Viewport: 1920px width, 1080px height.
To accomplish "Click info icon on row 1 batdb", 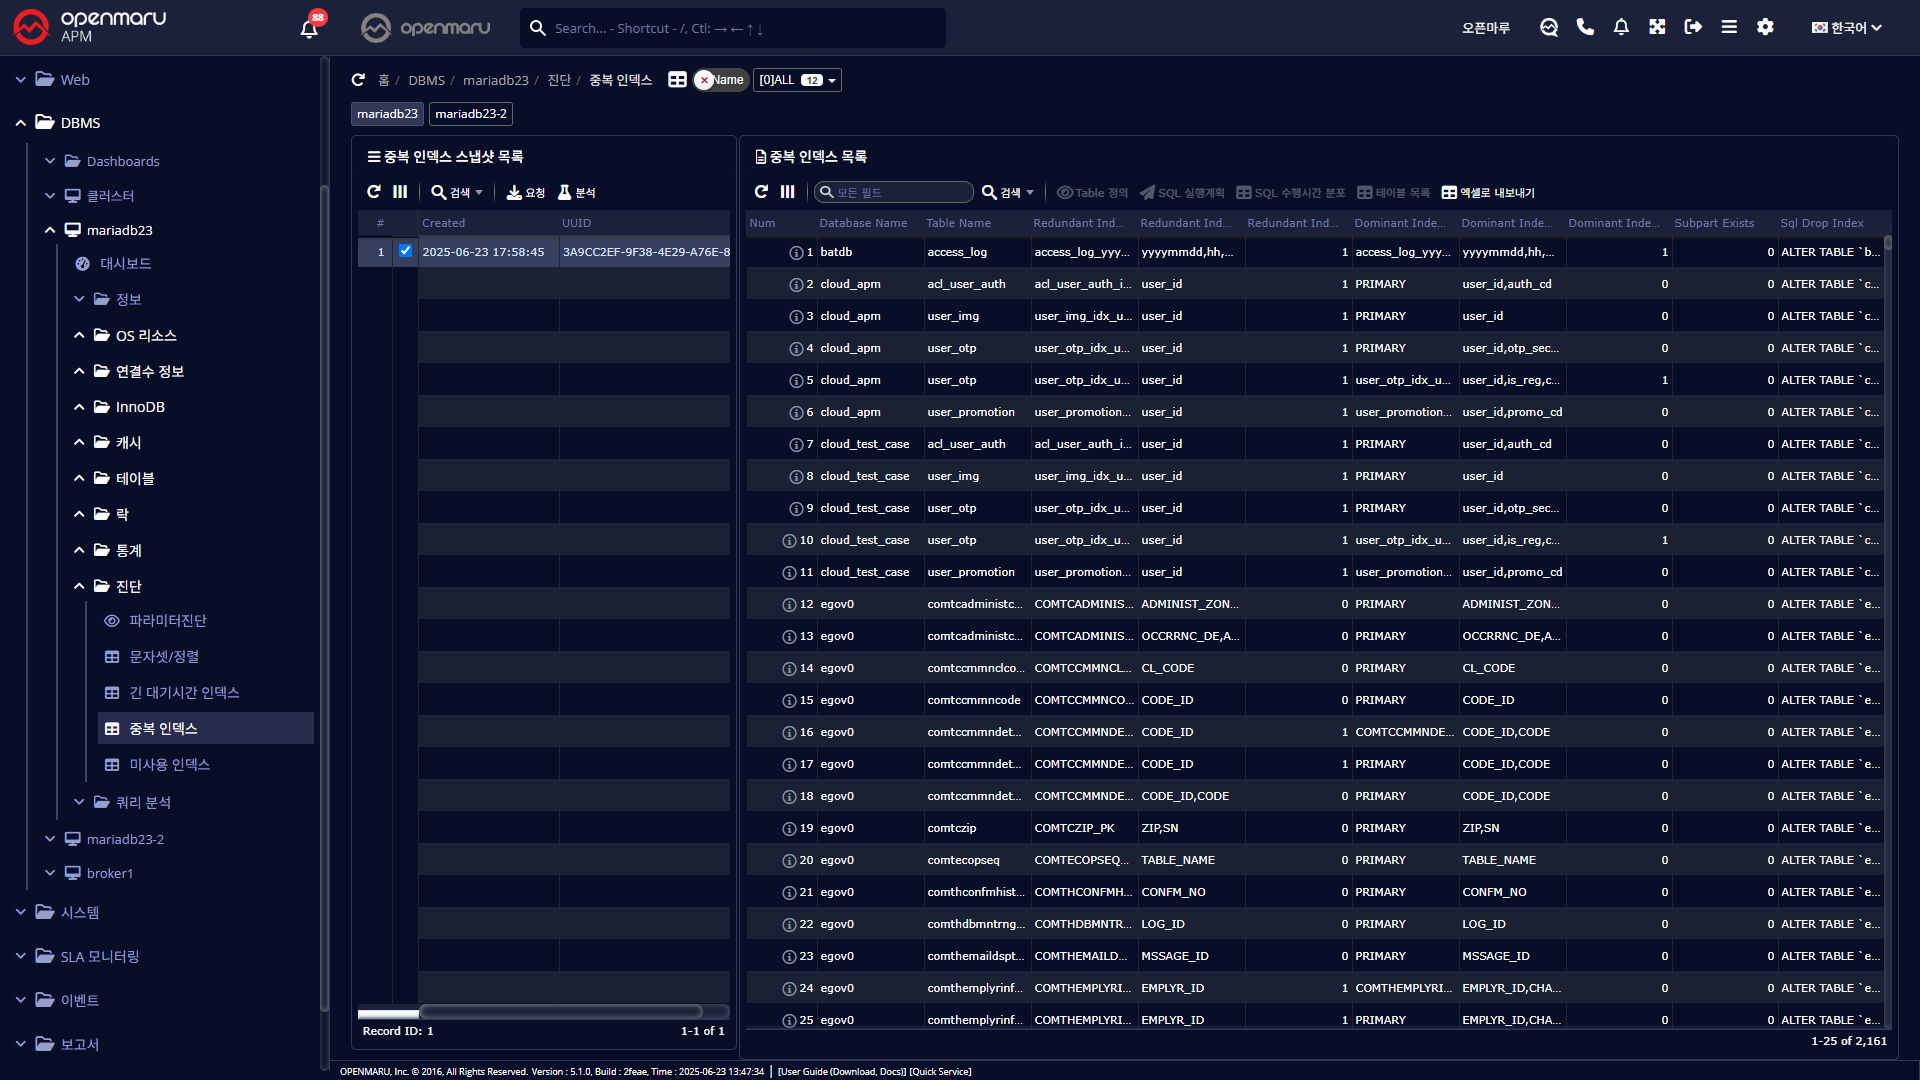I will 796,253.
